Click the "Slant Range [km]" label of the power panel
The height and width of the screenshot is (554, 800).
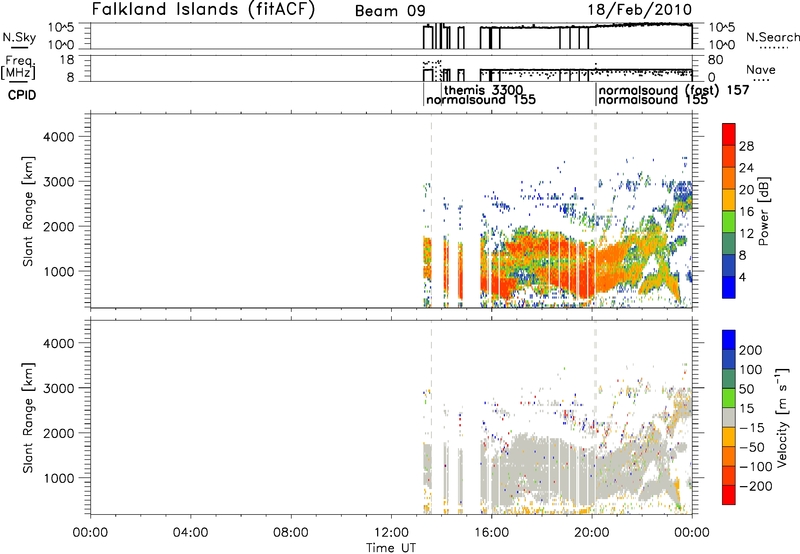click(x=28, y=211)
